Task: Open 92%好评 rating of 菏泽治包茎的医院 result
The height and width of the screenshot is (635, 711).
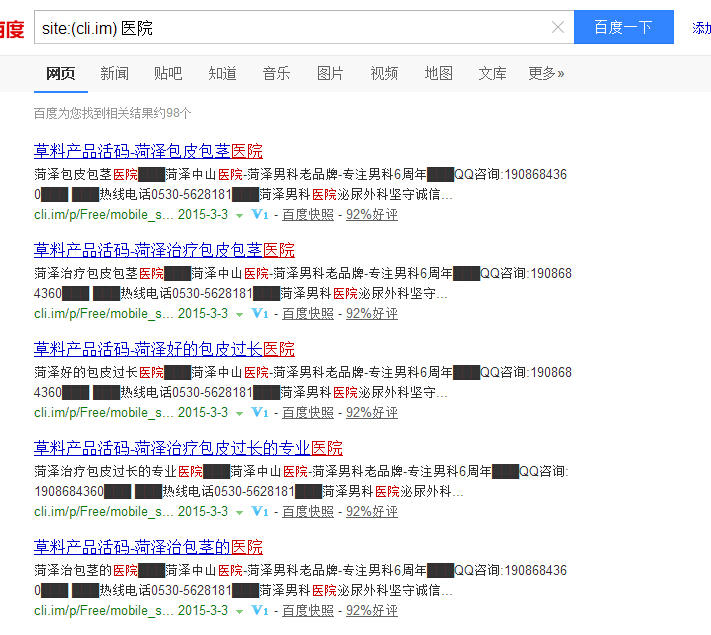Action: click(x=372, y=610)
